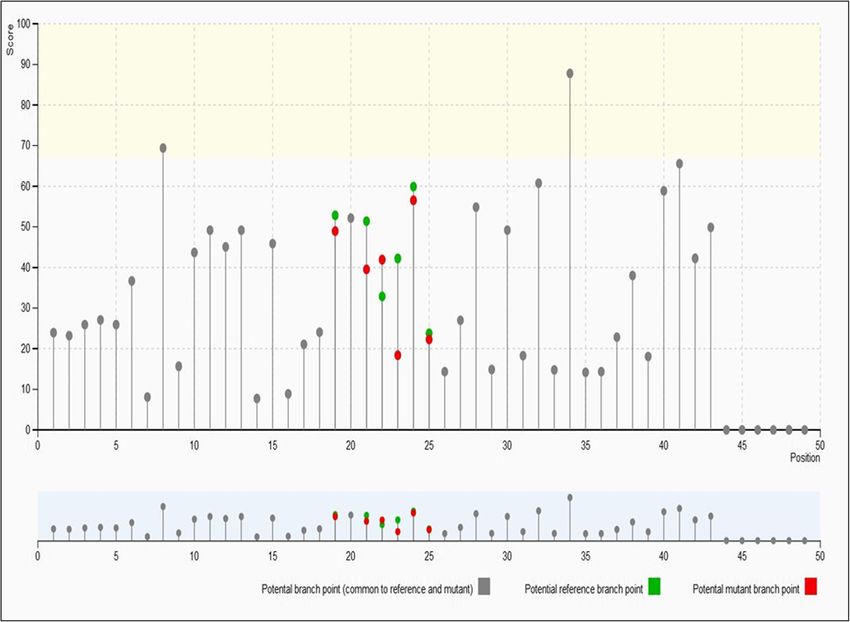This screenshot has height=622, width=850.
Task: Pick the green reference point at position 21, main chart
Action: 366,221
